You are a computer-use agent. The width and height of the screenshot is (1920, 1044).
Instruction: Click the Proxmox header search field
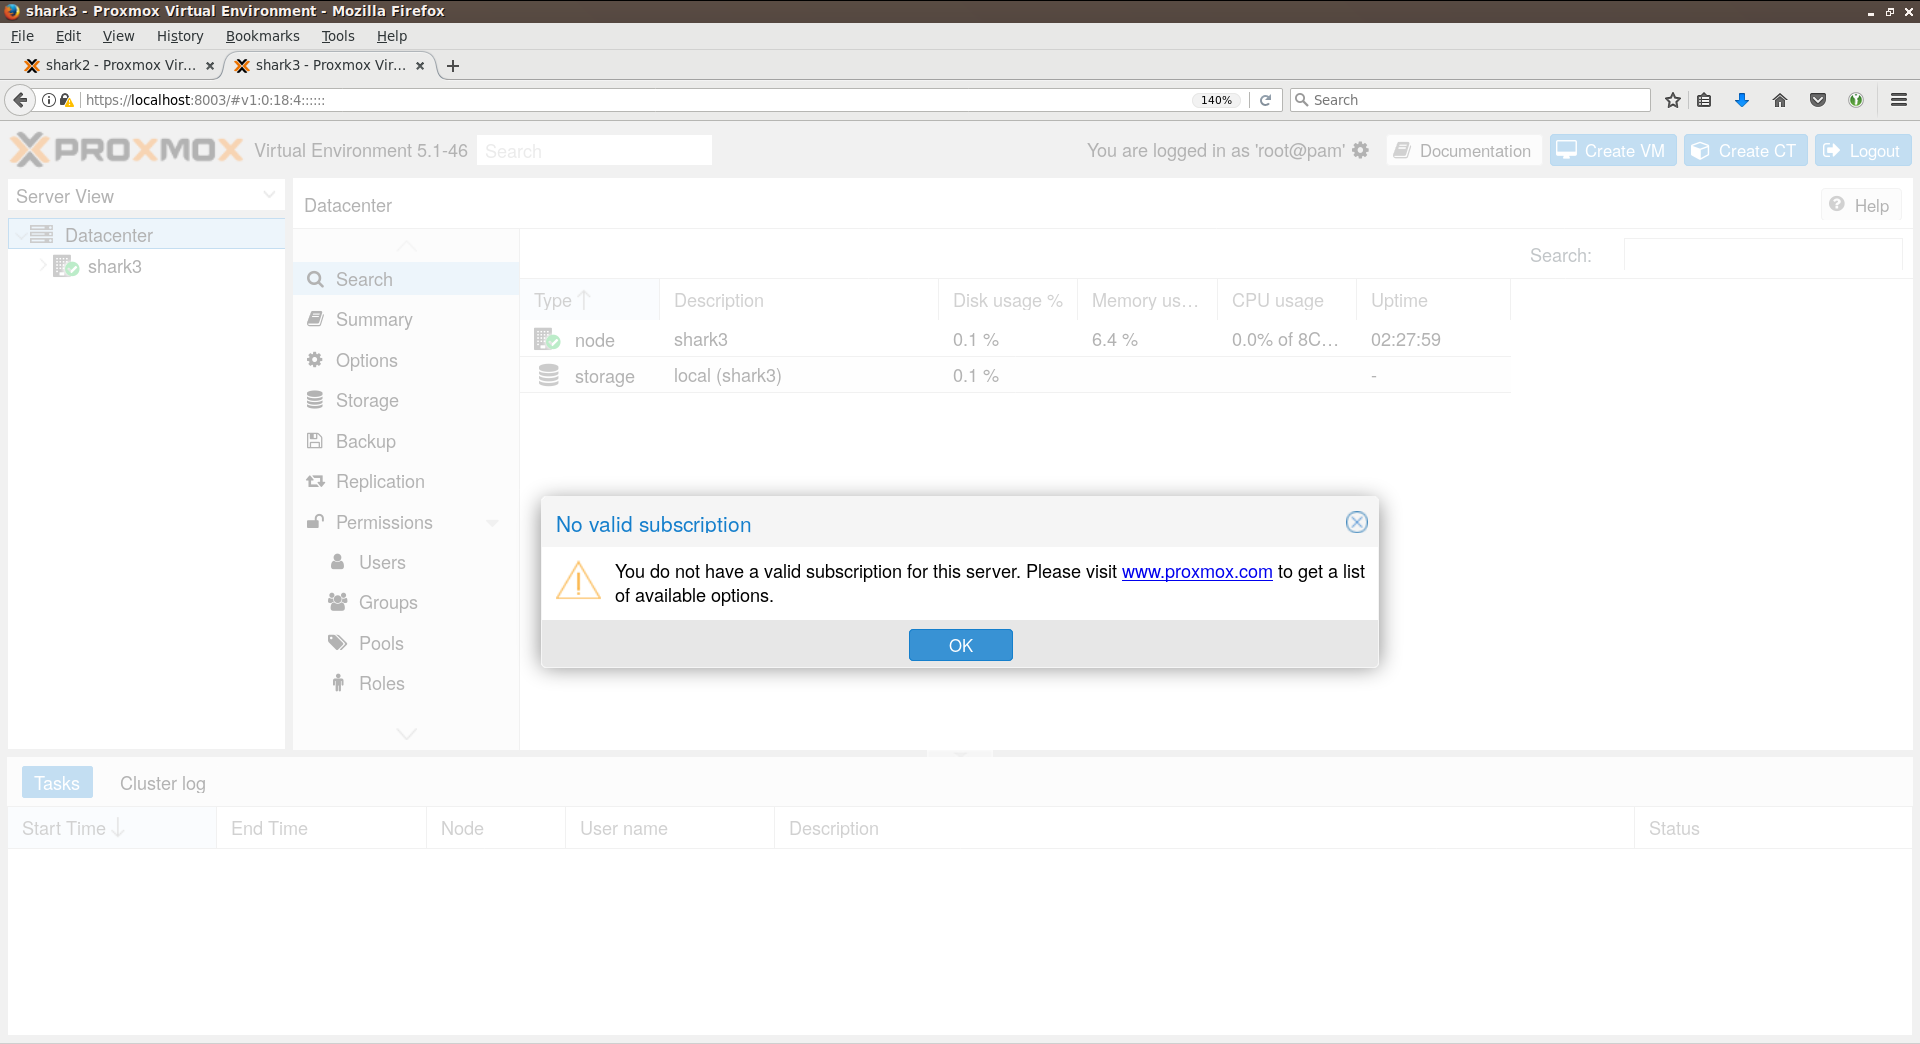(594, 151)
